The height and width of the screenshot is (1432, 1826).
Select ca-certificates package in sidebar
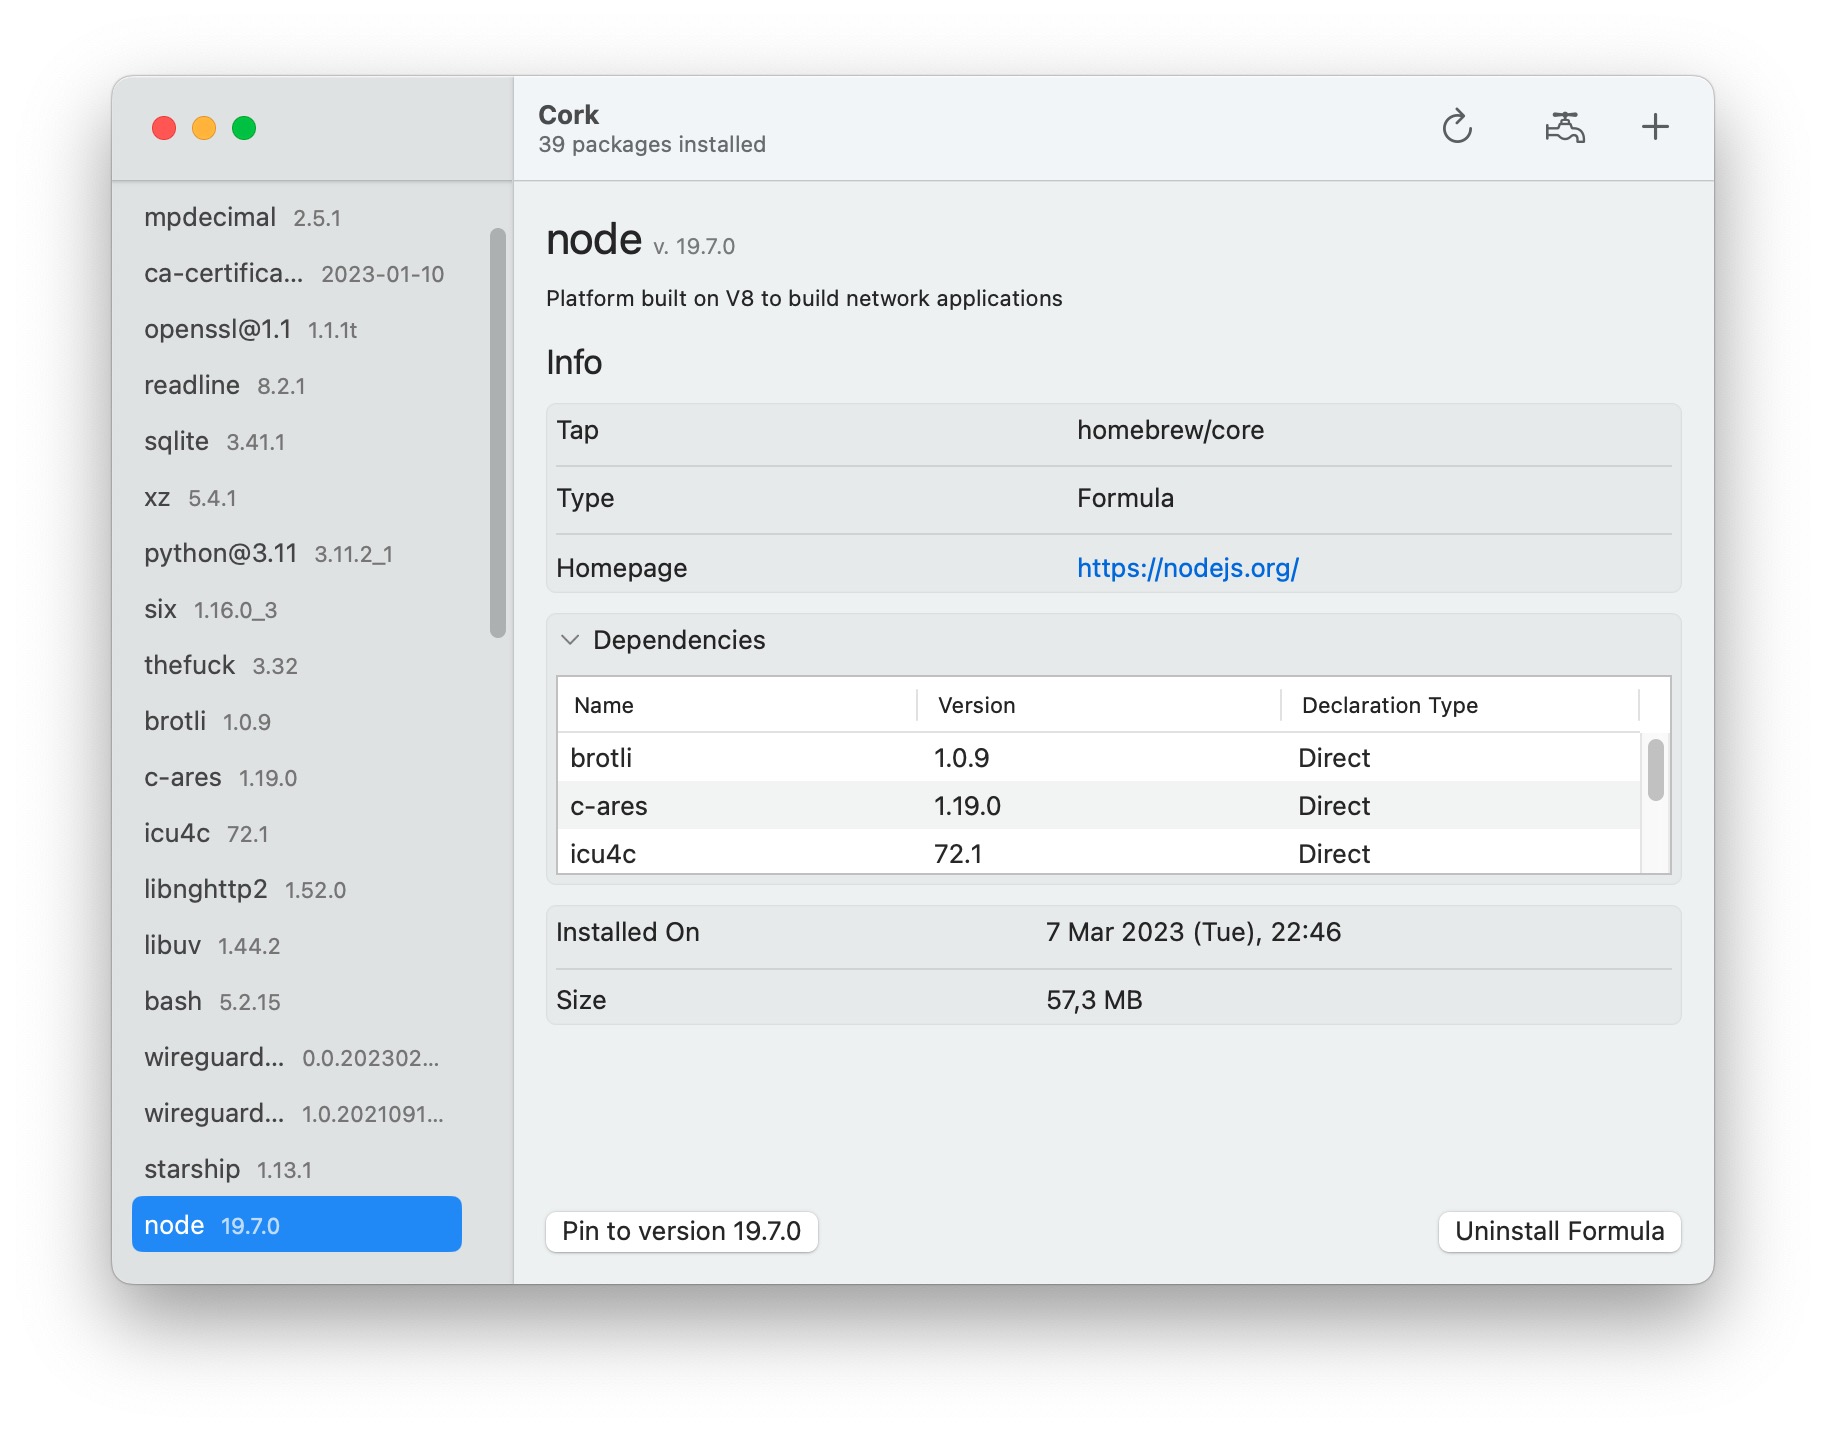coord(297,273)
